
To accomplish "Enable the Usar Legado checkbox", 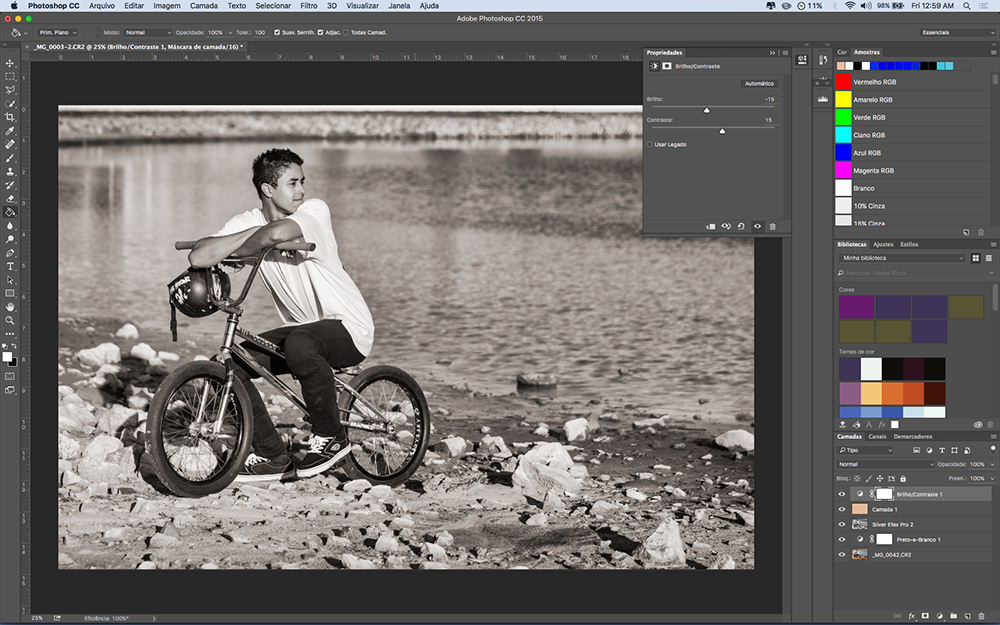I will click(650, 144).
